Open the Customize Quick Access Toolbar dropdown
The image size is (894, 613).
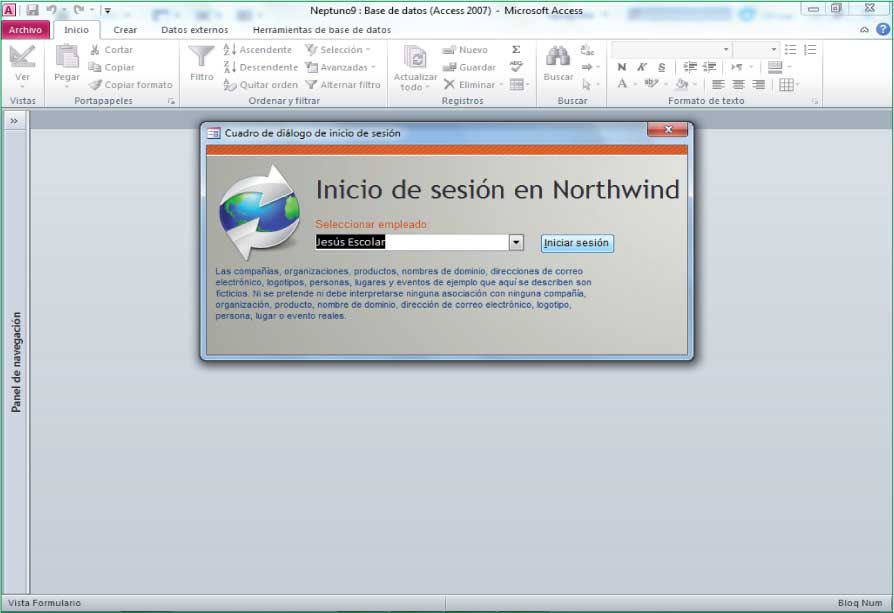tap(107, 10)
